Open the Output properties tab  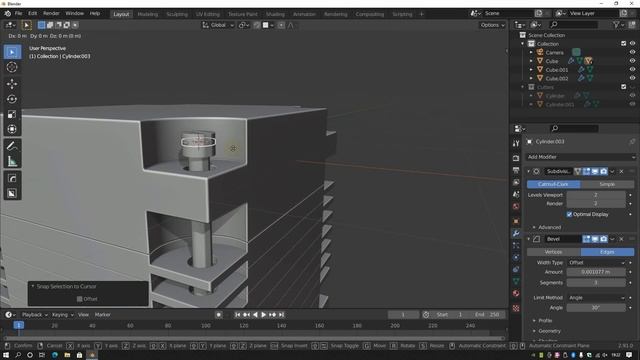(x=516, y=170)
